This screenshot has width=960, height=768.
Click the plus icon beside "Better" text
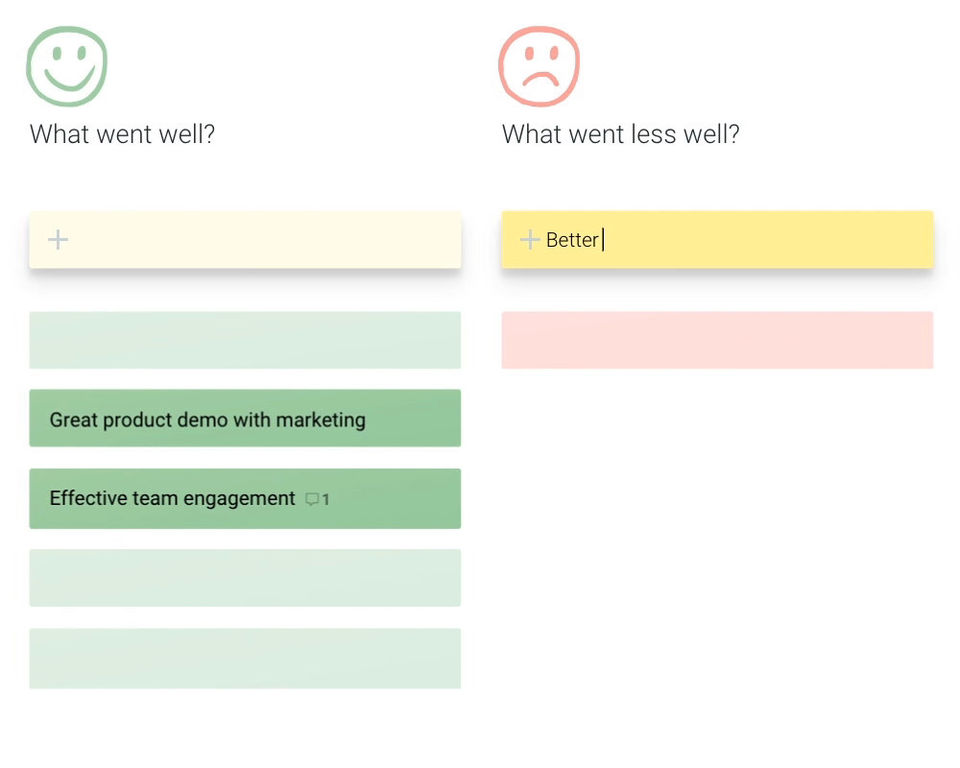click(x=530, y=239)
